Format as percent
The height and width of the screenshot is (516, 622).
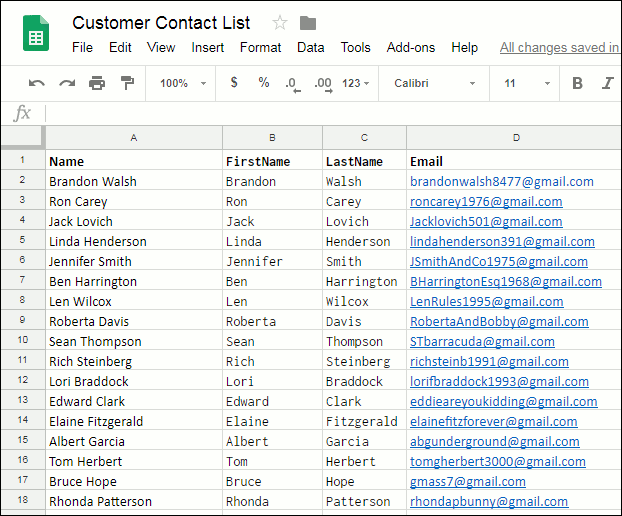pyautogui.click(x=263, y=83)
